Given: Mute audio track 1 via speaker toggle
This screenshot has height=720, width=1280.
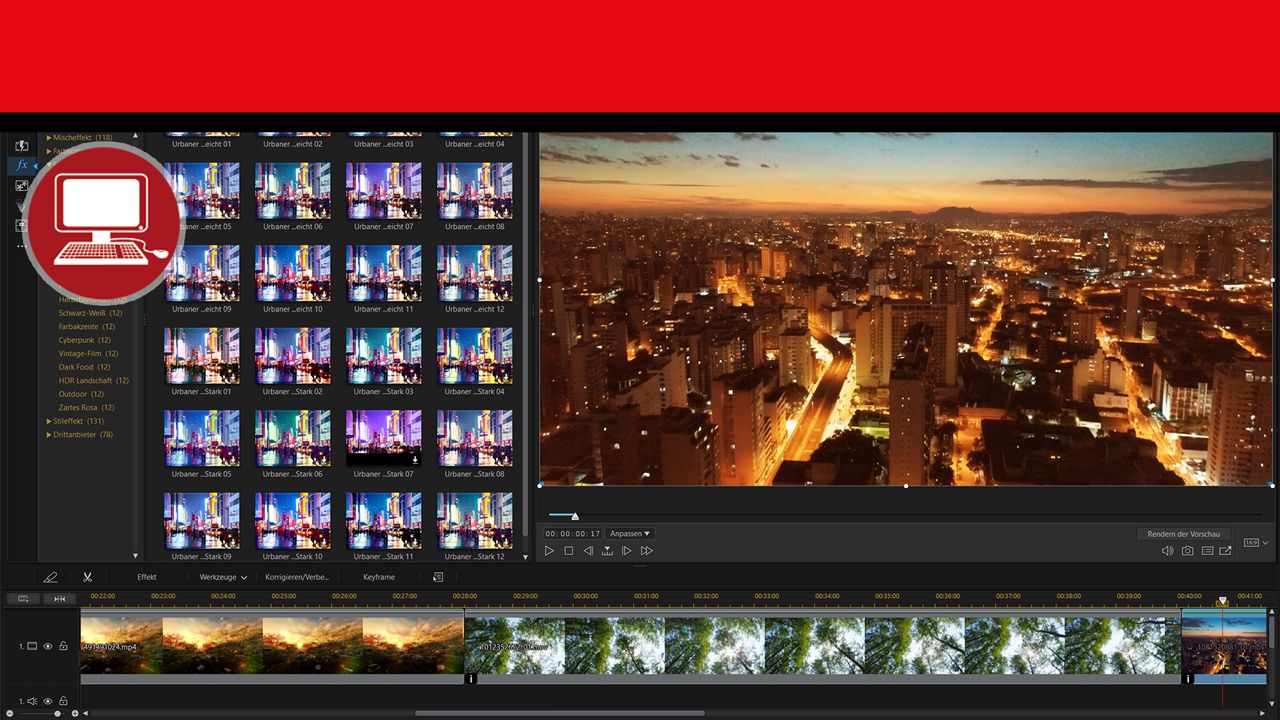Looking at the screenshot, I should click(x=30, y=701).
